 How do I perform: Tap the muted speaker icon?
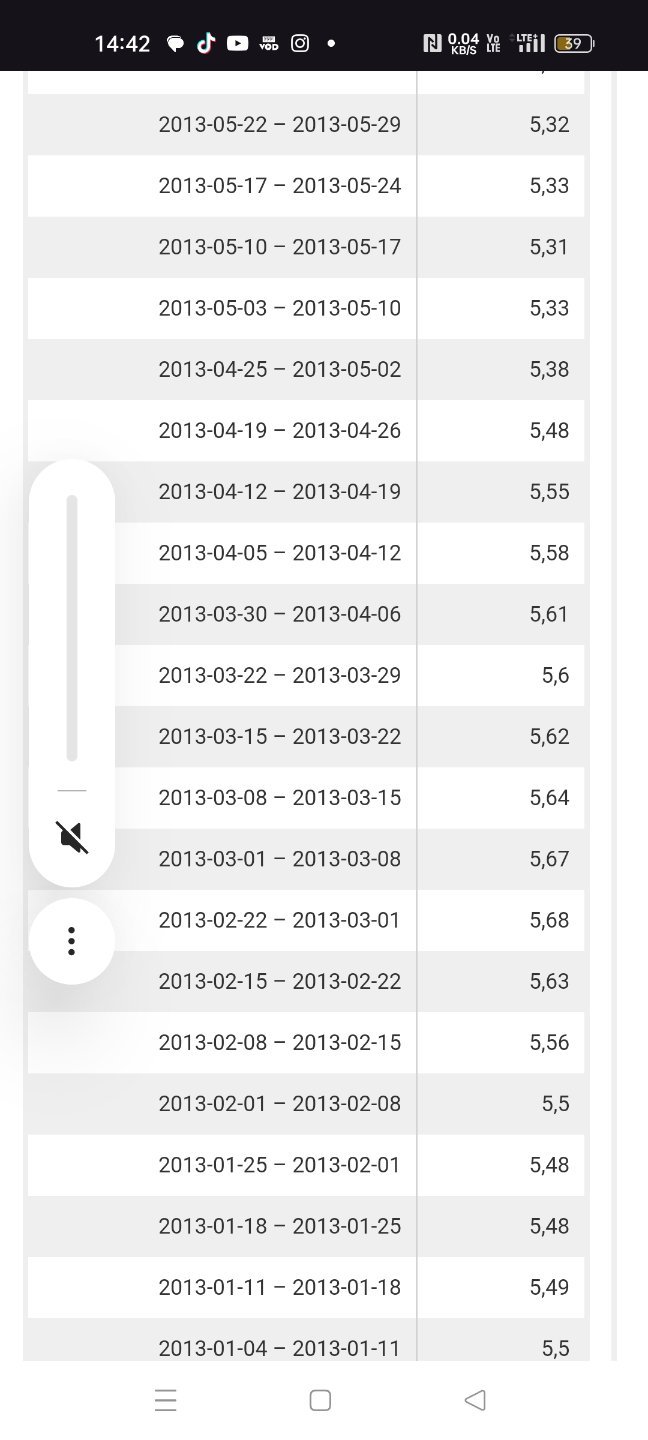click(72, 836)
